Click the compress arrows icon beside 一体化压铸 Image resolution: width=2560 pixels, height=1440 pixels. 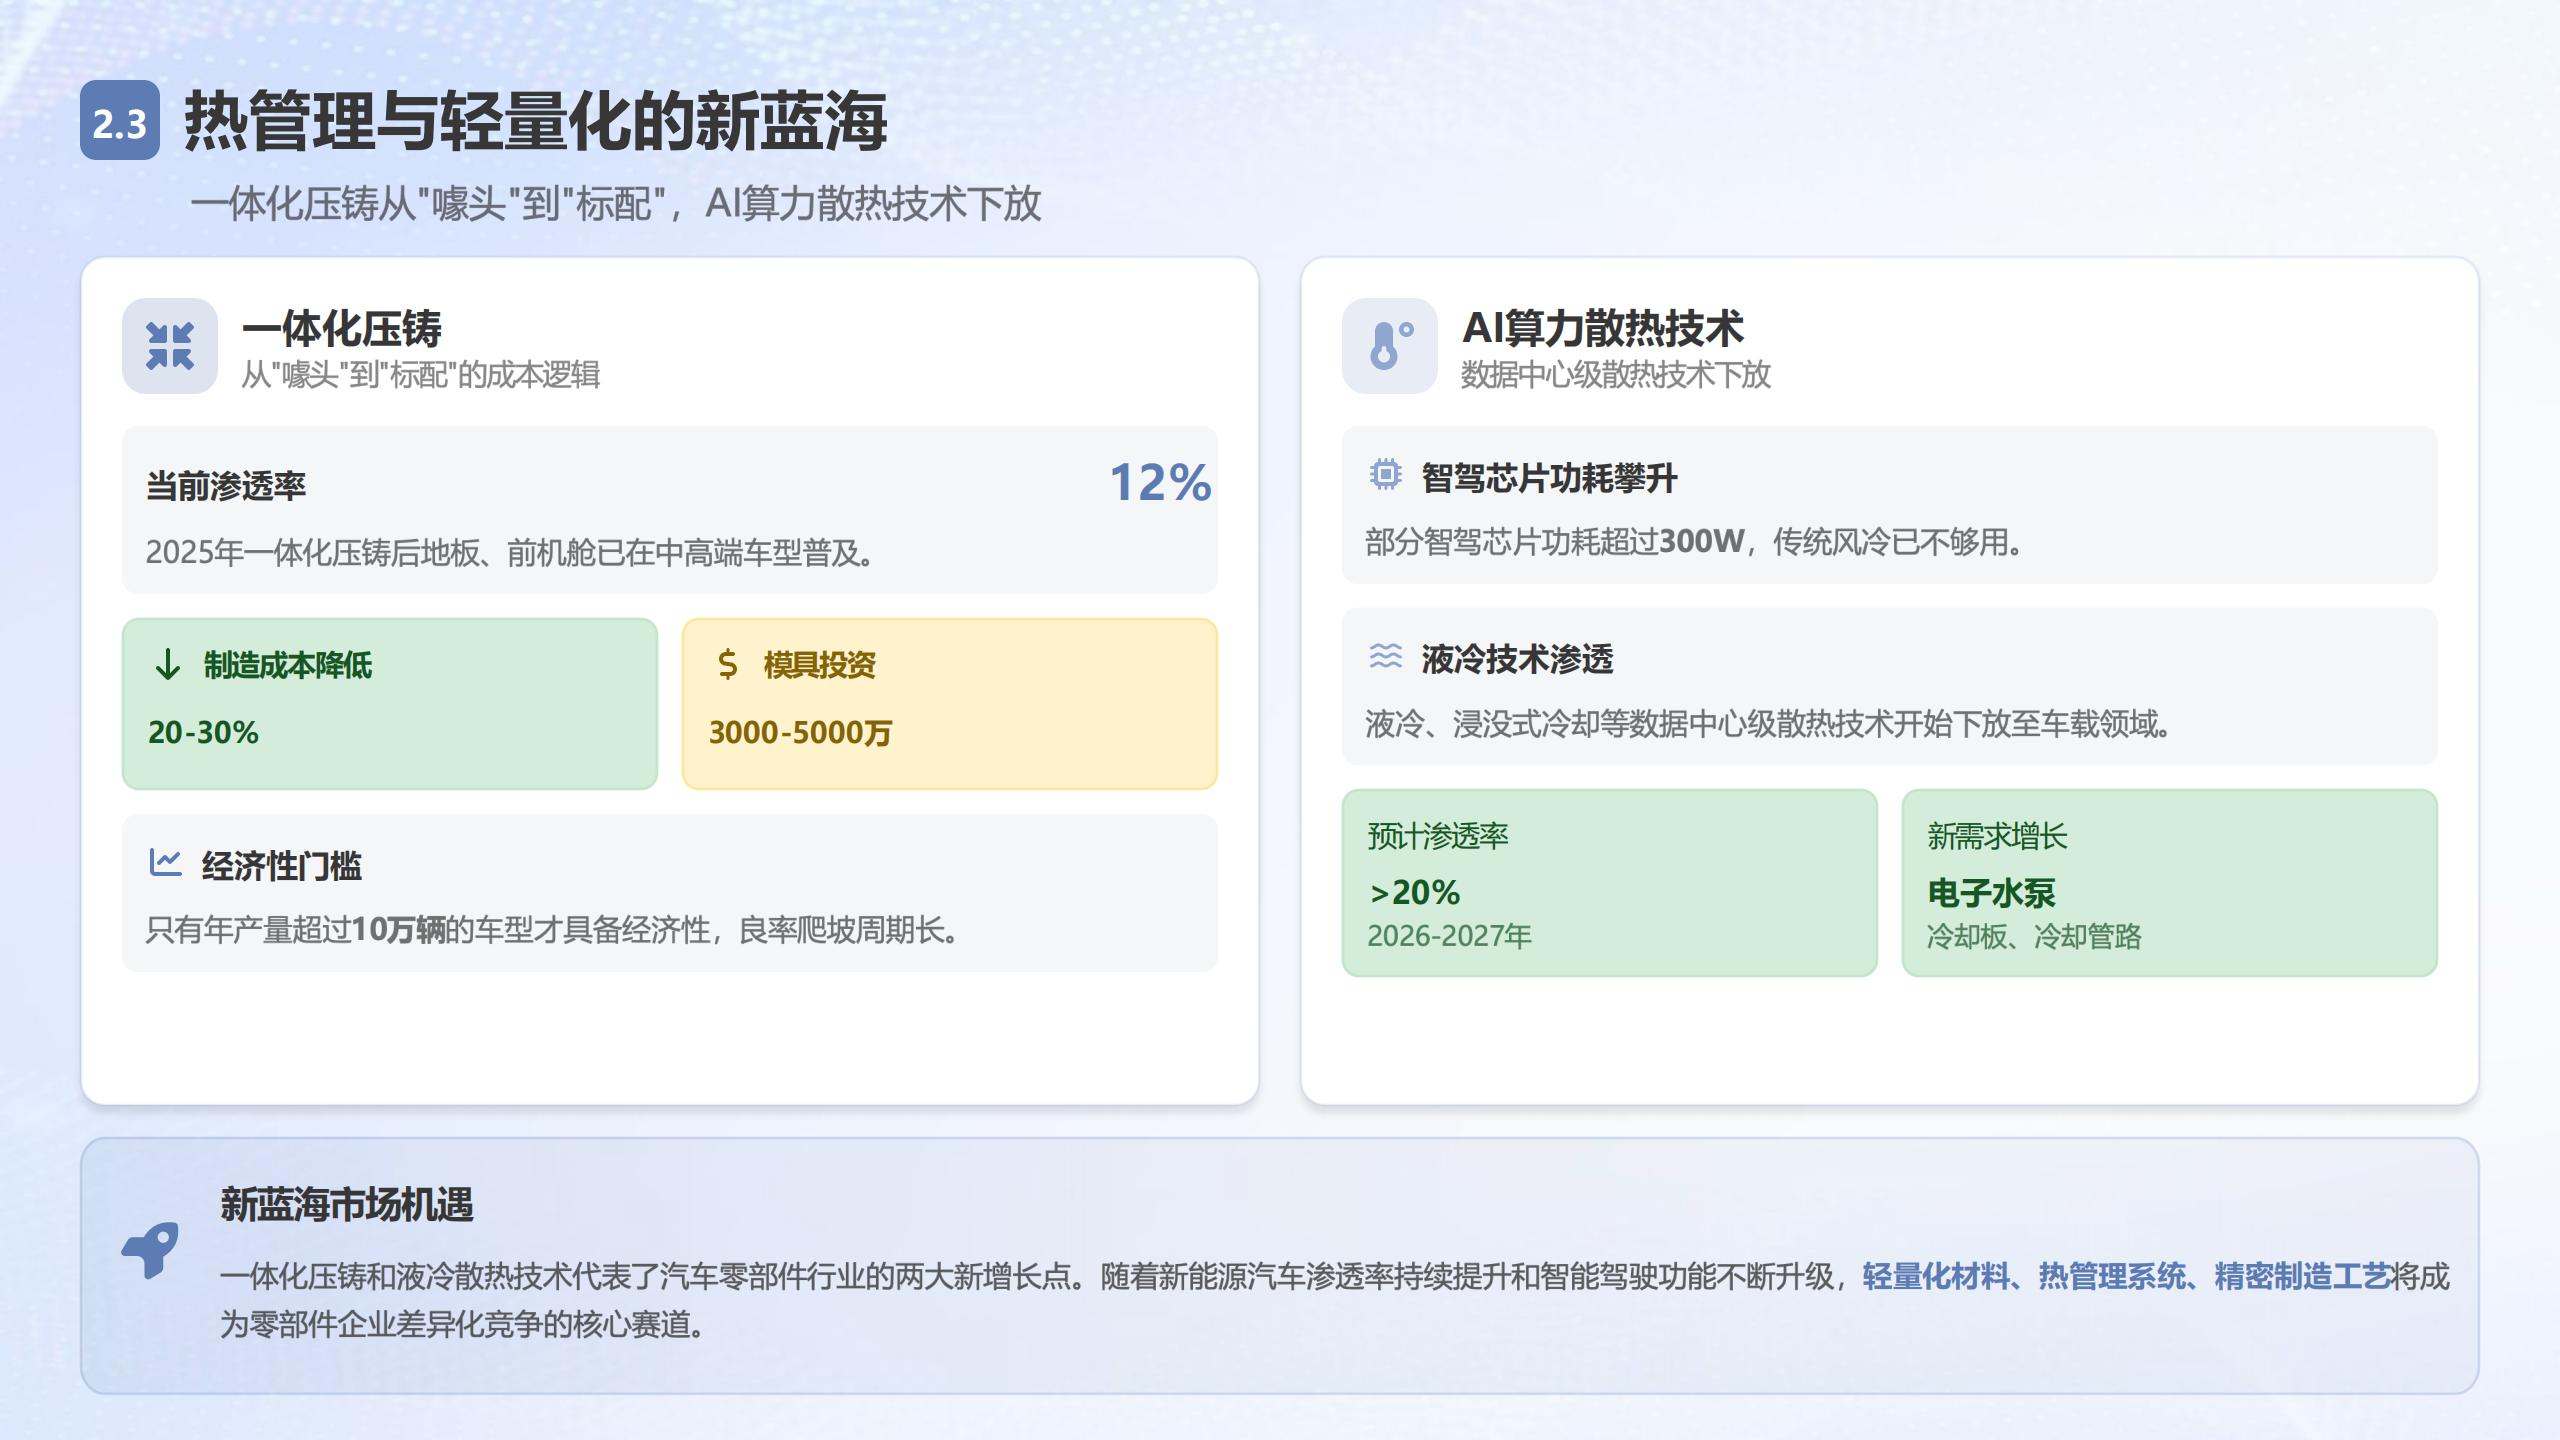[170, 346]
